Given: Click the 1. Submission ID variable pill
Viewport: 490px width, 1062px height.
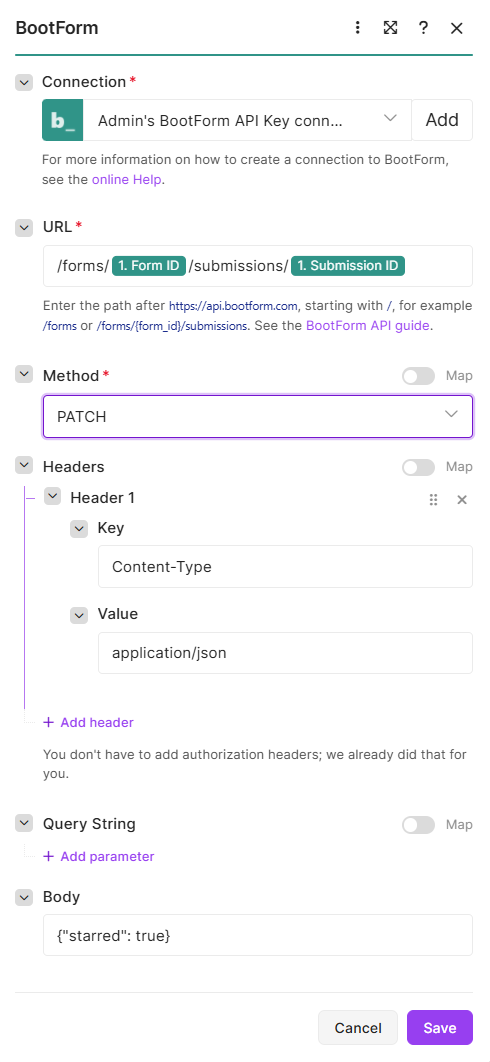Looking at the screenshot, I should [x=348, y=266].
